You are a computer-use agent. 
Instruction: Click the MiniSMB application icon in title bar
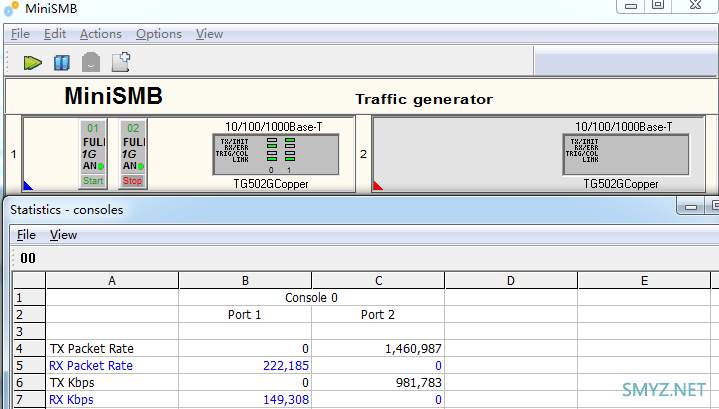[11, 8]
